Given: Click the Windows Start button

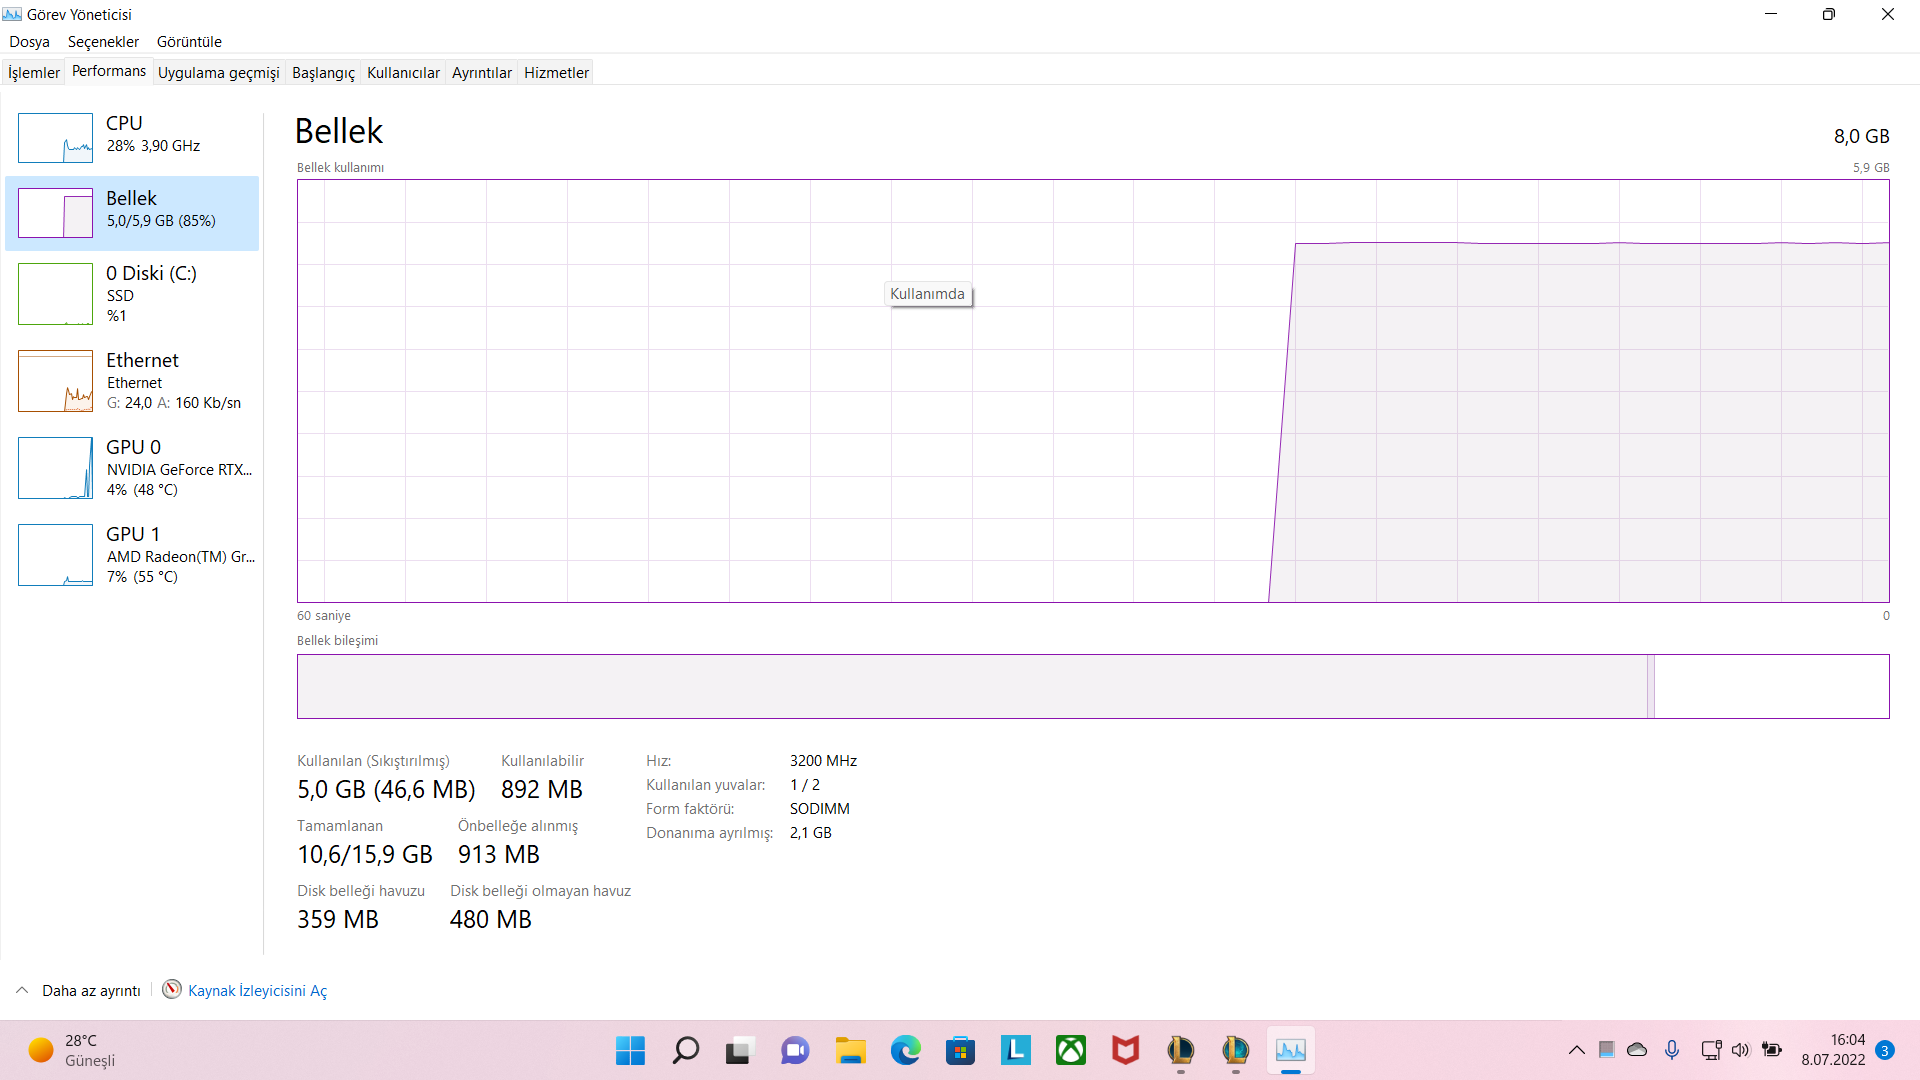Looking at the screenshot, I should (x=630, y=1050).
